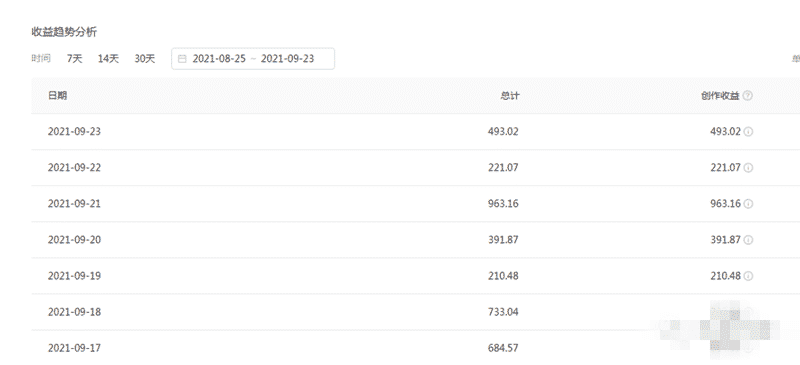This screenshot has height=365, width=800.
Task: Click the 2021-09-17 total value 684.57
Action: tap(503, 348)
